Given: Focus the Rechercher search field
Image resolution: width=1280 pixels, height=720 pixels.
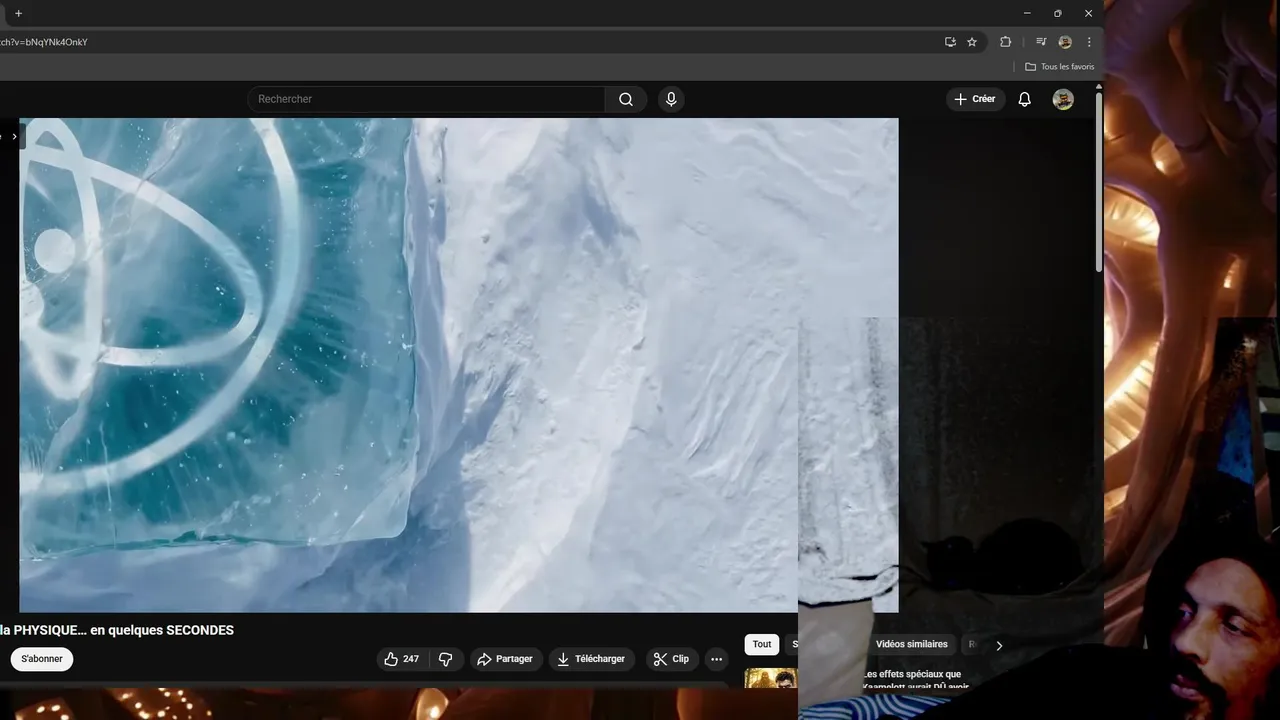Looking at the screenshot, I should (x=426, y=99).
